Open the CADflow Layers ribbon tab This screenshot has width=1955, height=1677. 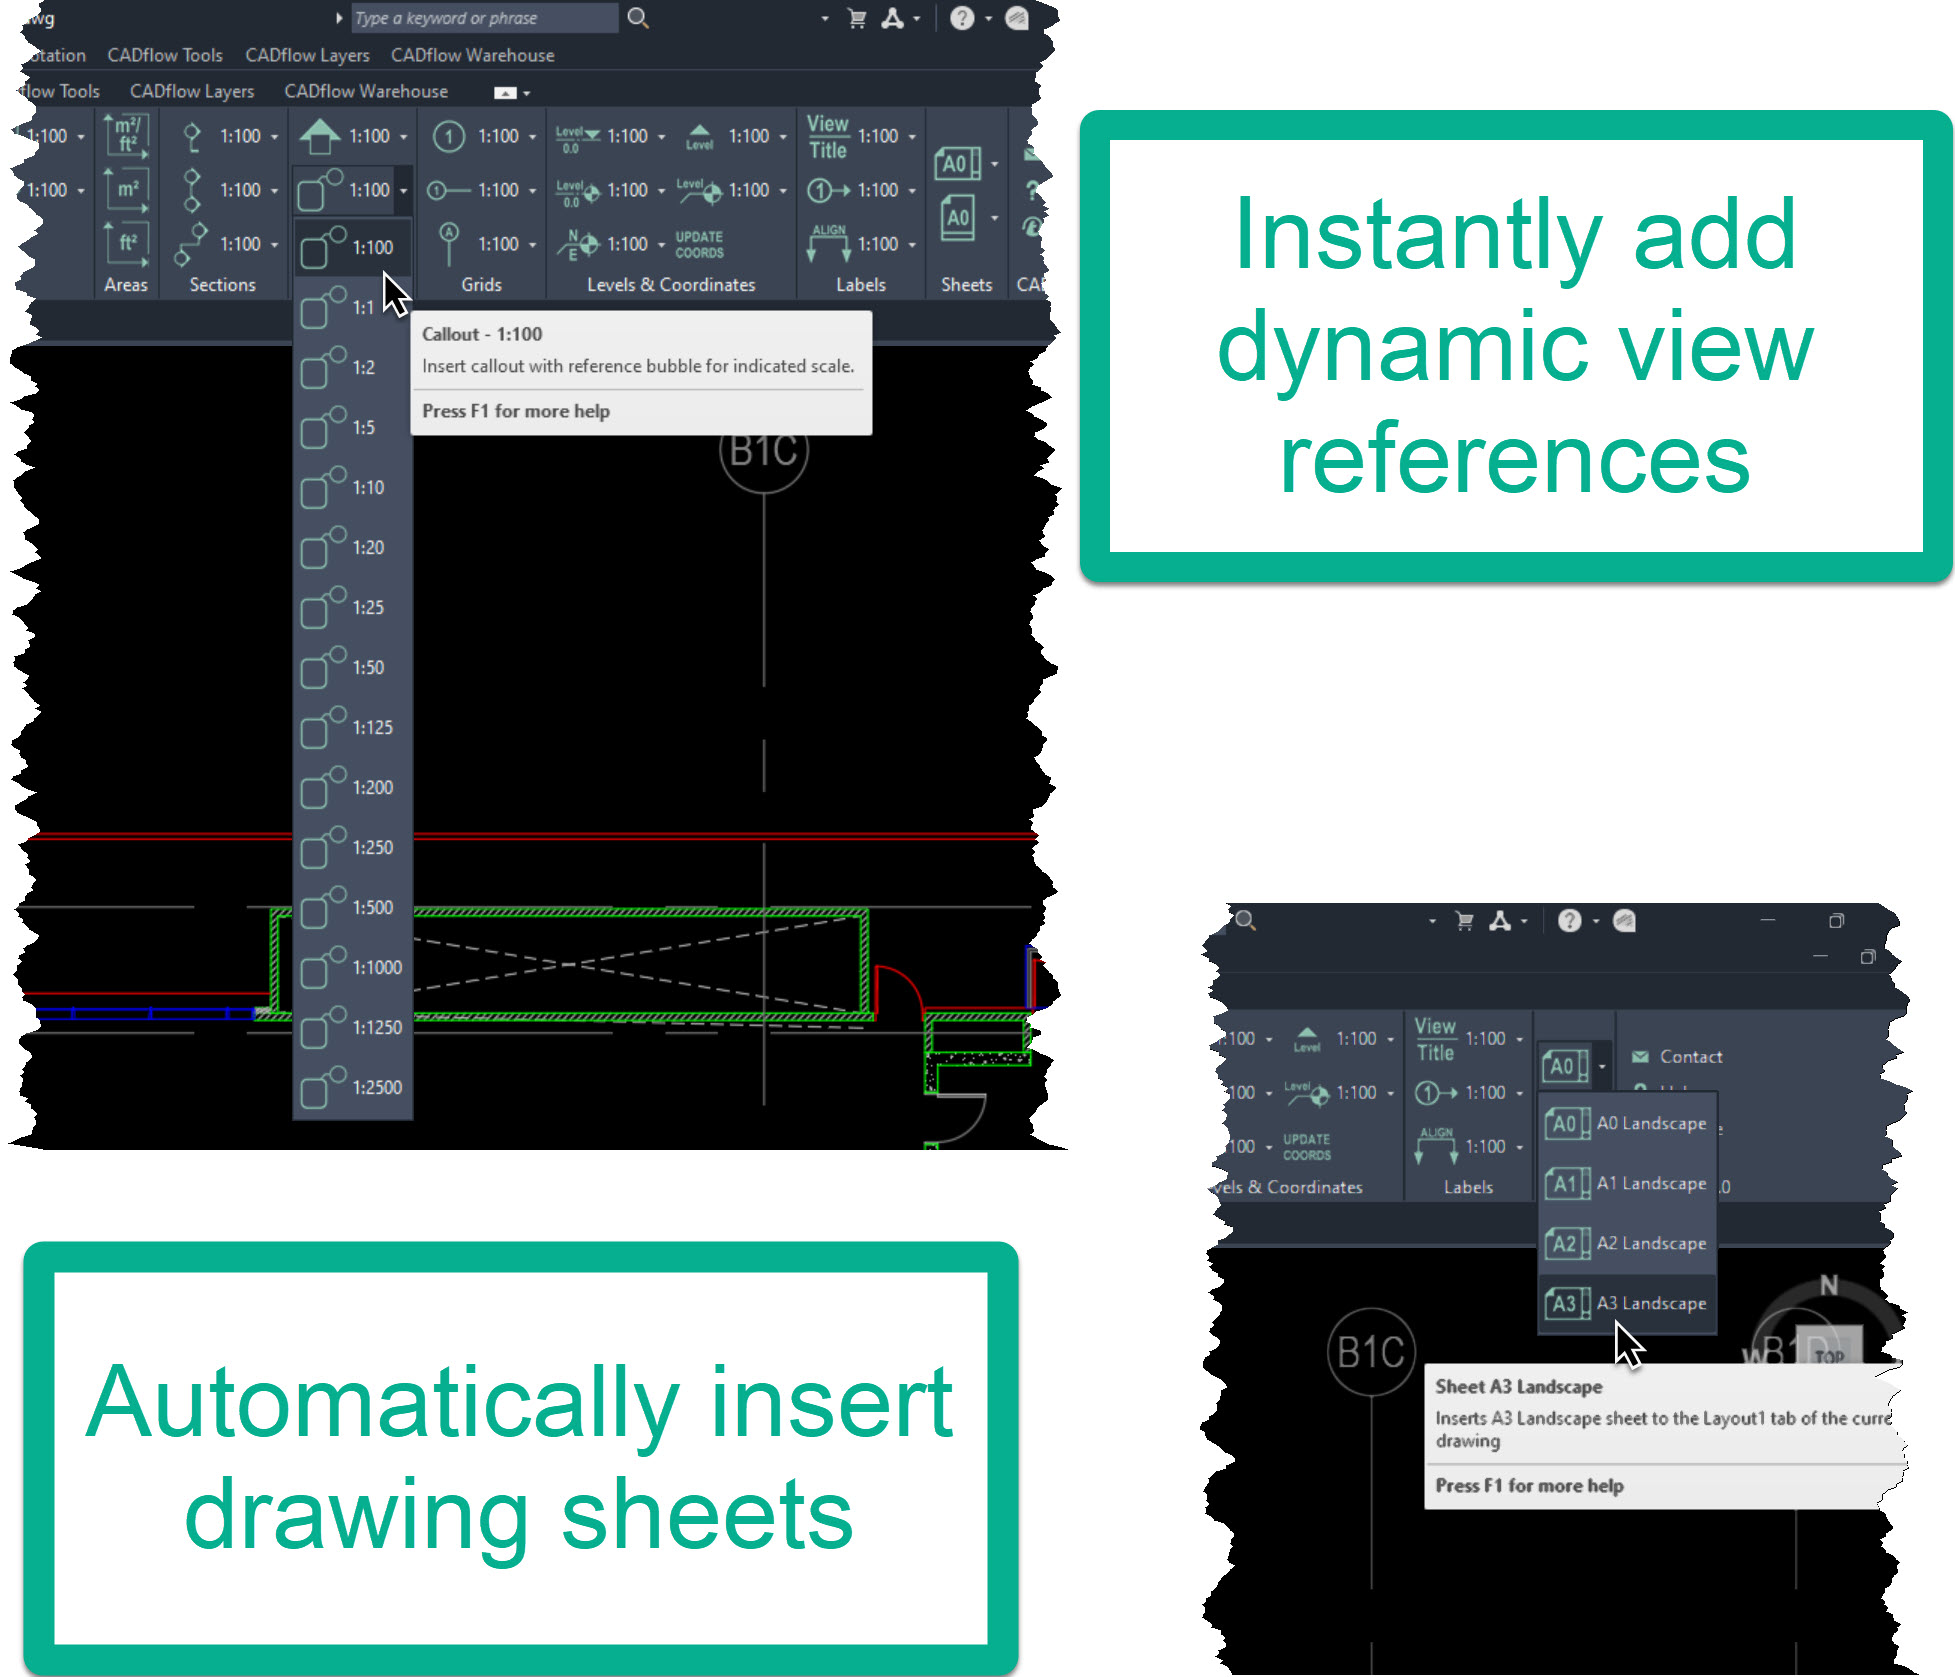pyautogui.click(x=192, y=91)
